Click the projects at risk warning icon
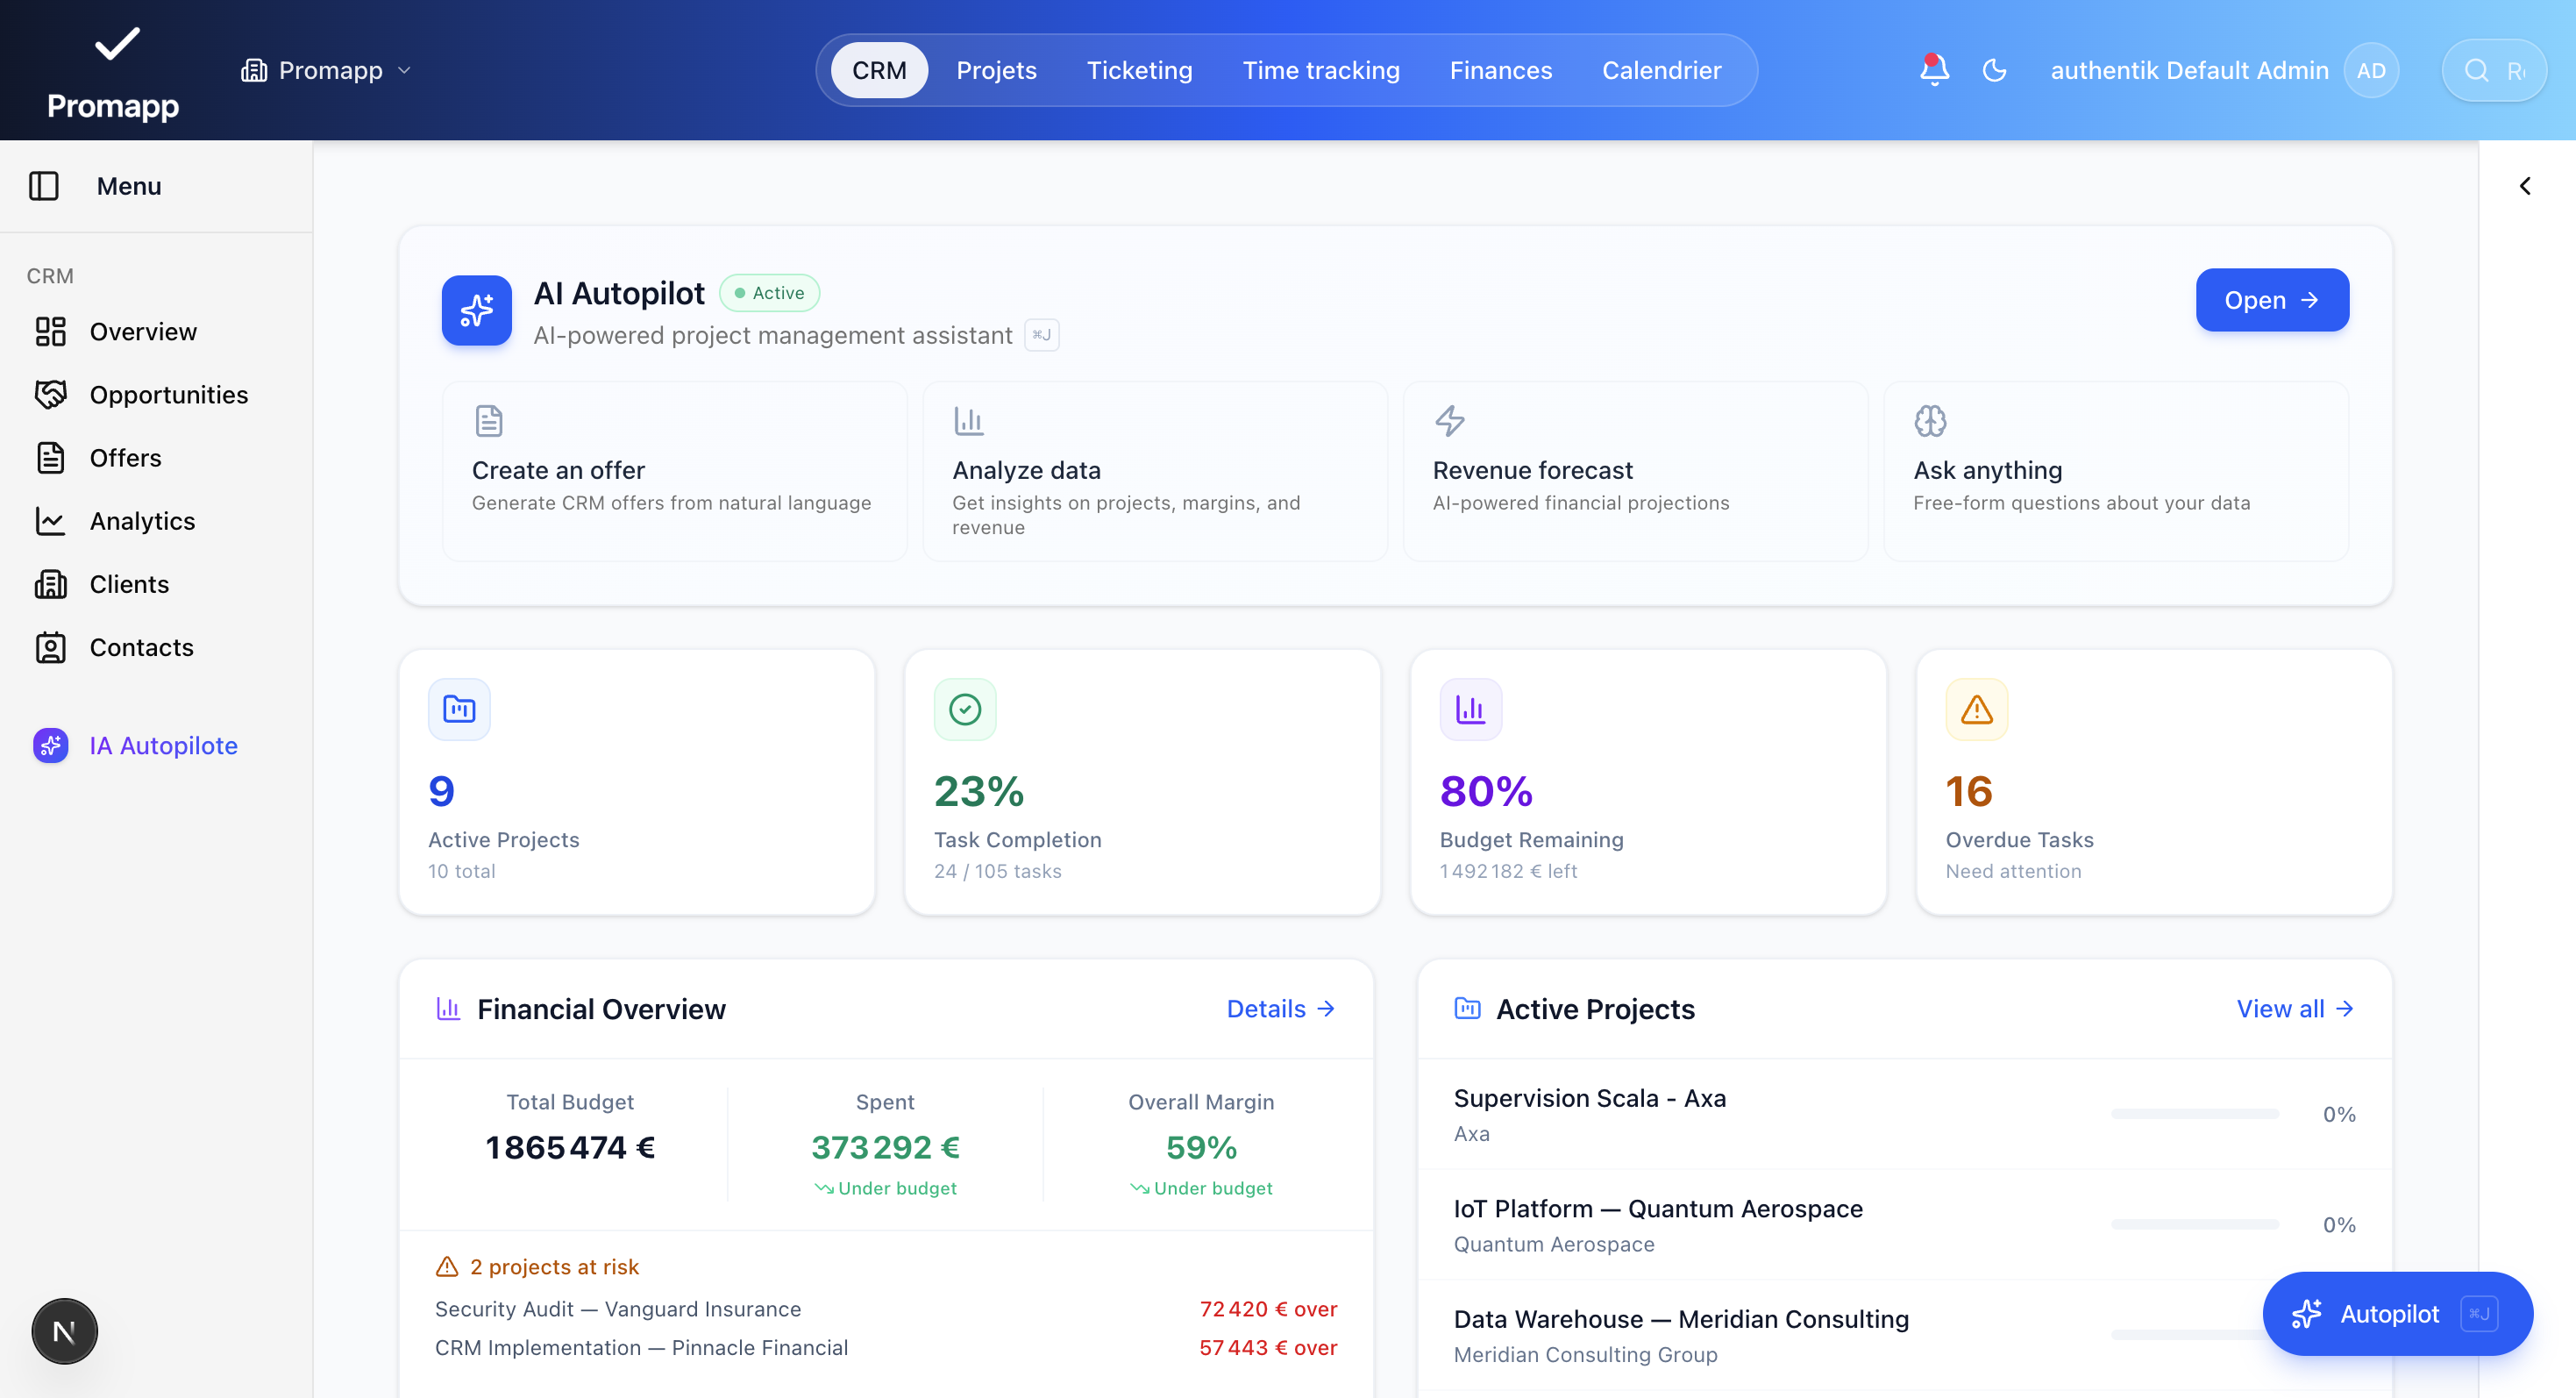The height and width of the screenshot is (1398, 2576). 447,1267
